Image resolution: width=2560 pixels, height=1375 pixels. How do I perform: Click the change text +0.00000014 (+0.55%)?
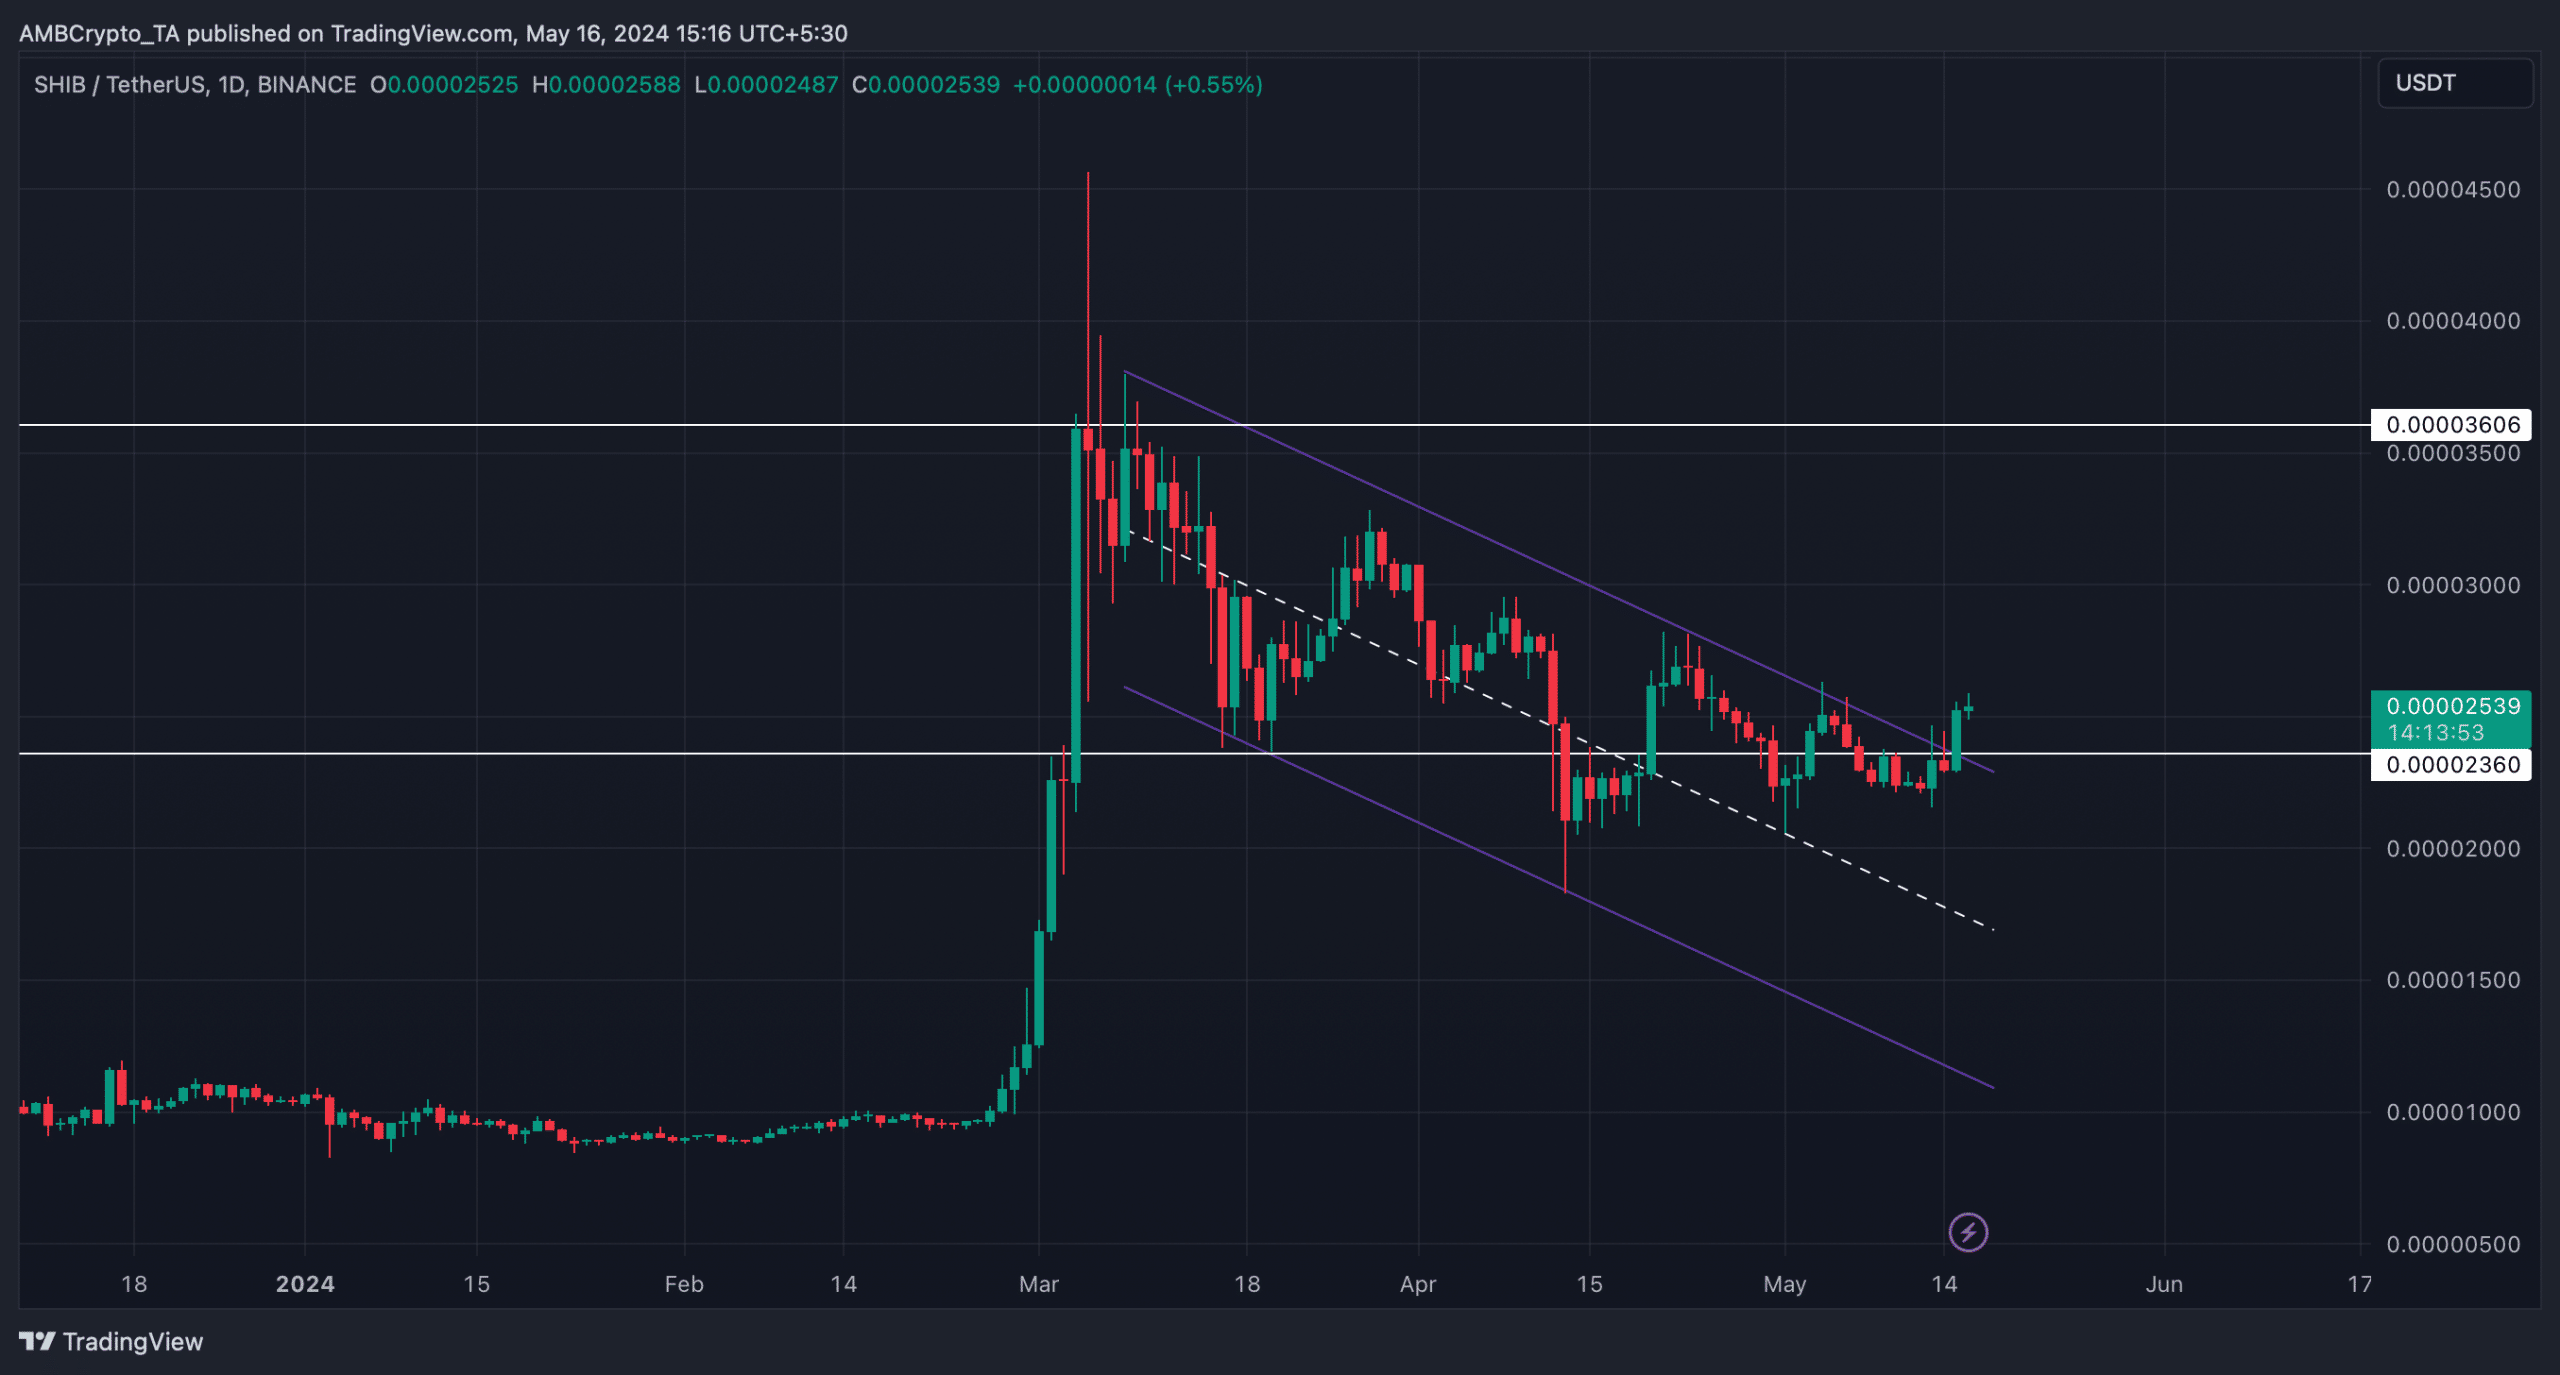coord(1138,85)
